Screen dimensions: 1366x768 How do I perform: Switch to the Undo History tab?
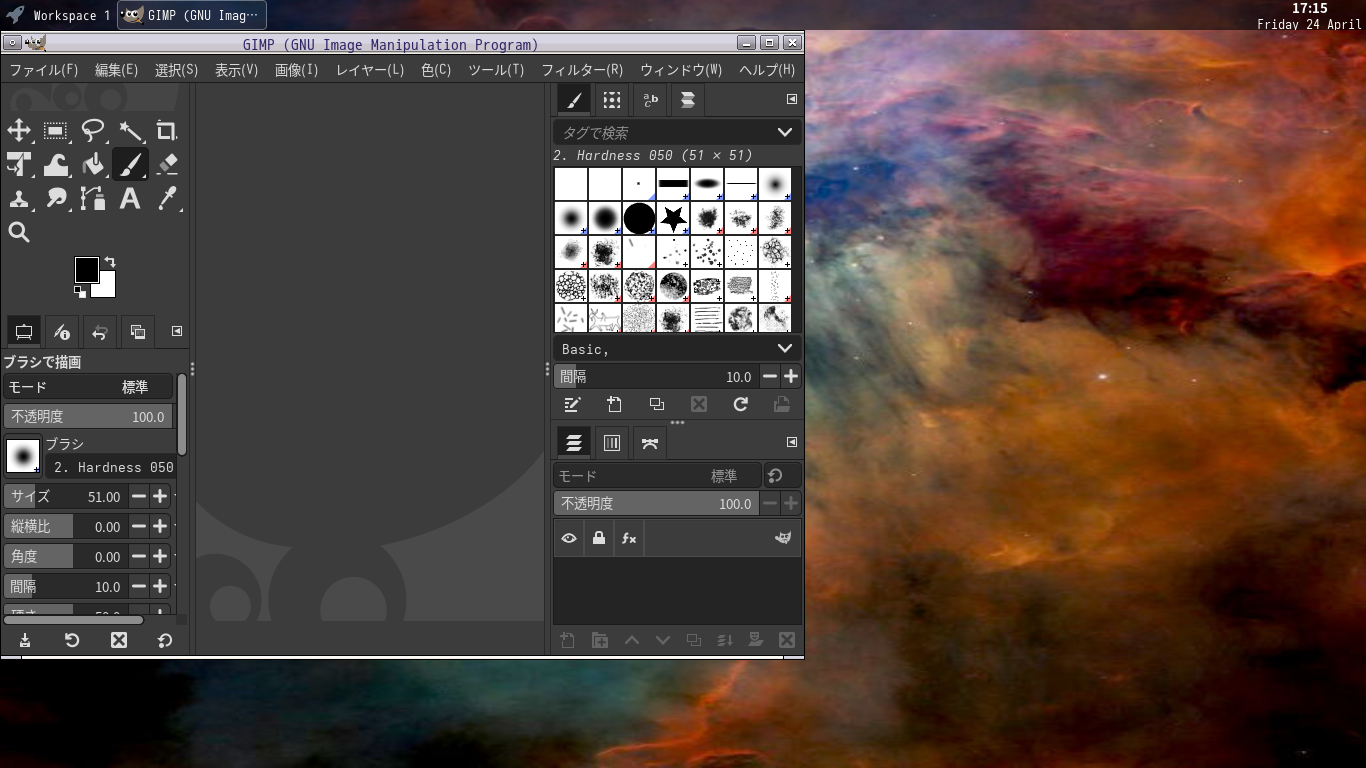pos(100,332)
